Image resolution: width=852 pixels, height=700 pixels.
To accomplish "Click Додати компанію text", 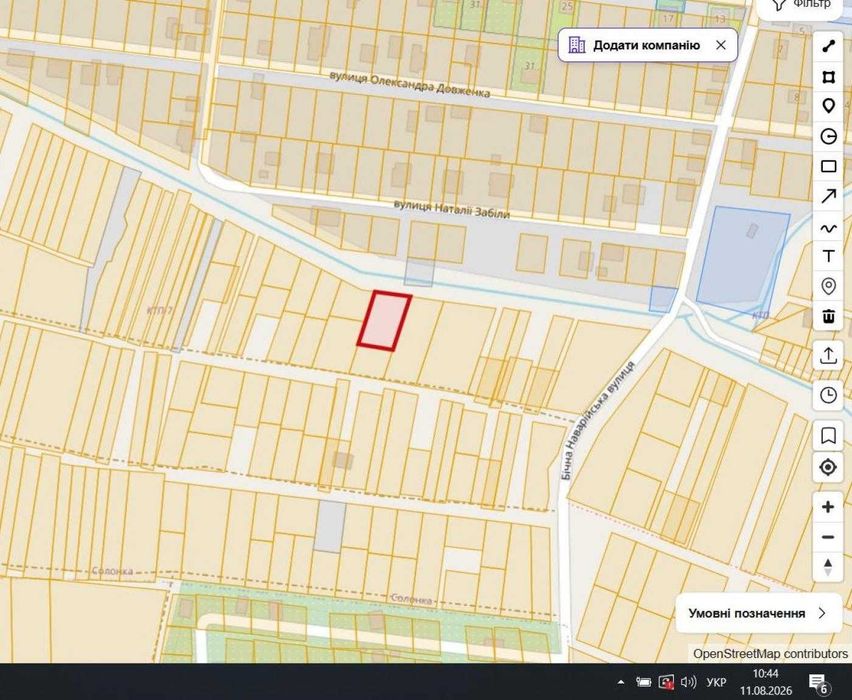I will click(x=646, y=45).
